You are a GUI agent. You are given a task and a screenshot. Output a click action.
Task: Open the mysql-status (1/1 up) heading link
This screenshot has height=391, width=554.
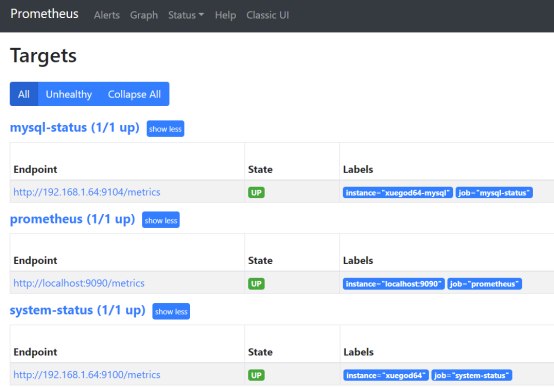coord(75,128)
